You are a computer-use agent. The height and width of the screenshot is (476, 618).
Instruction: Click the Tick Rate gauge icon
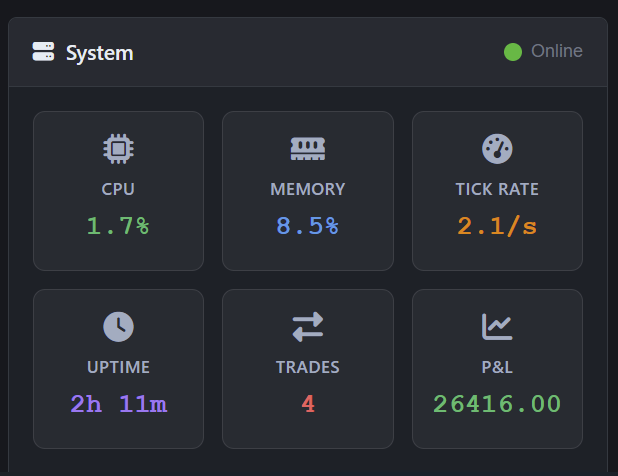[x=497, y=149]
